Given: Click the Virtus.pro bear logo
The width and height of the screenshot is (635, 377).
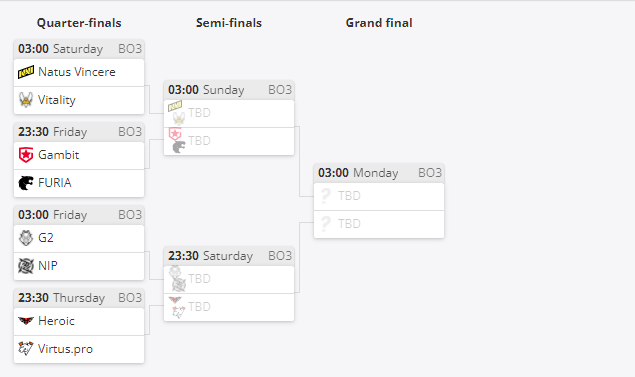Looking at the screenshot, I should pos(26,349).
